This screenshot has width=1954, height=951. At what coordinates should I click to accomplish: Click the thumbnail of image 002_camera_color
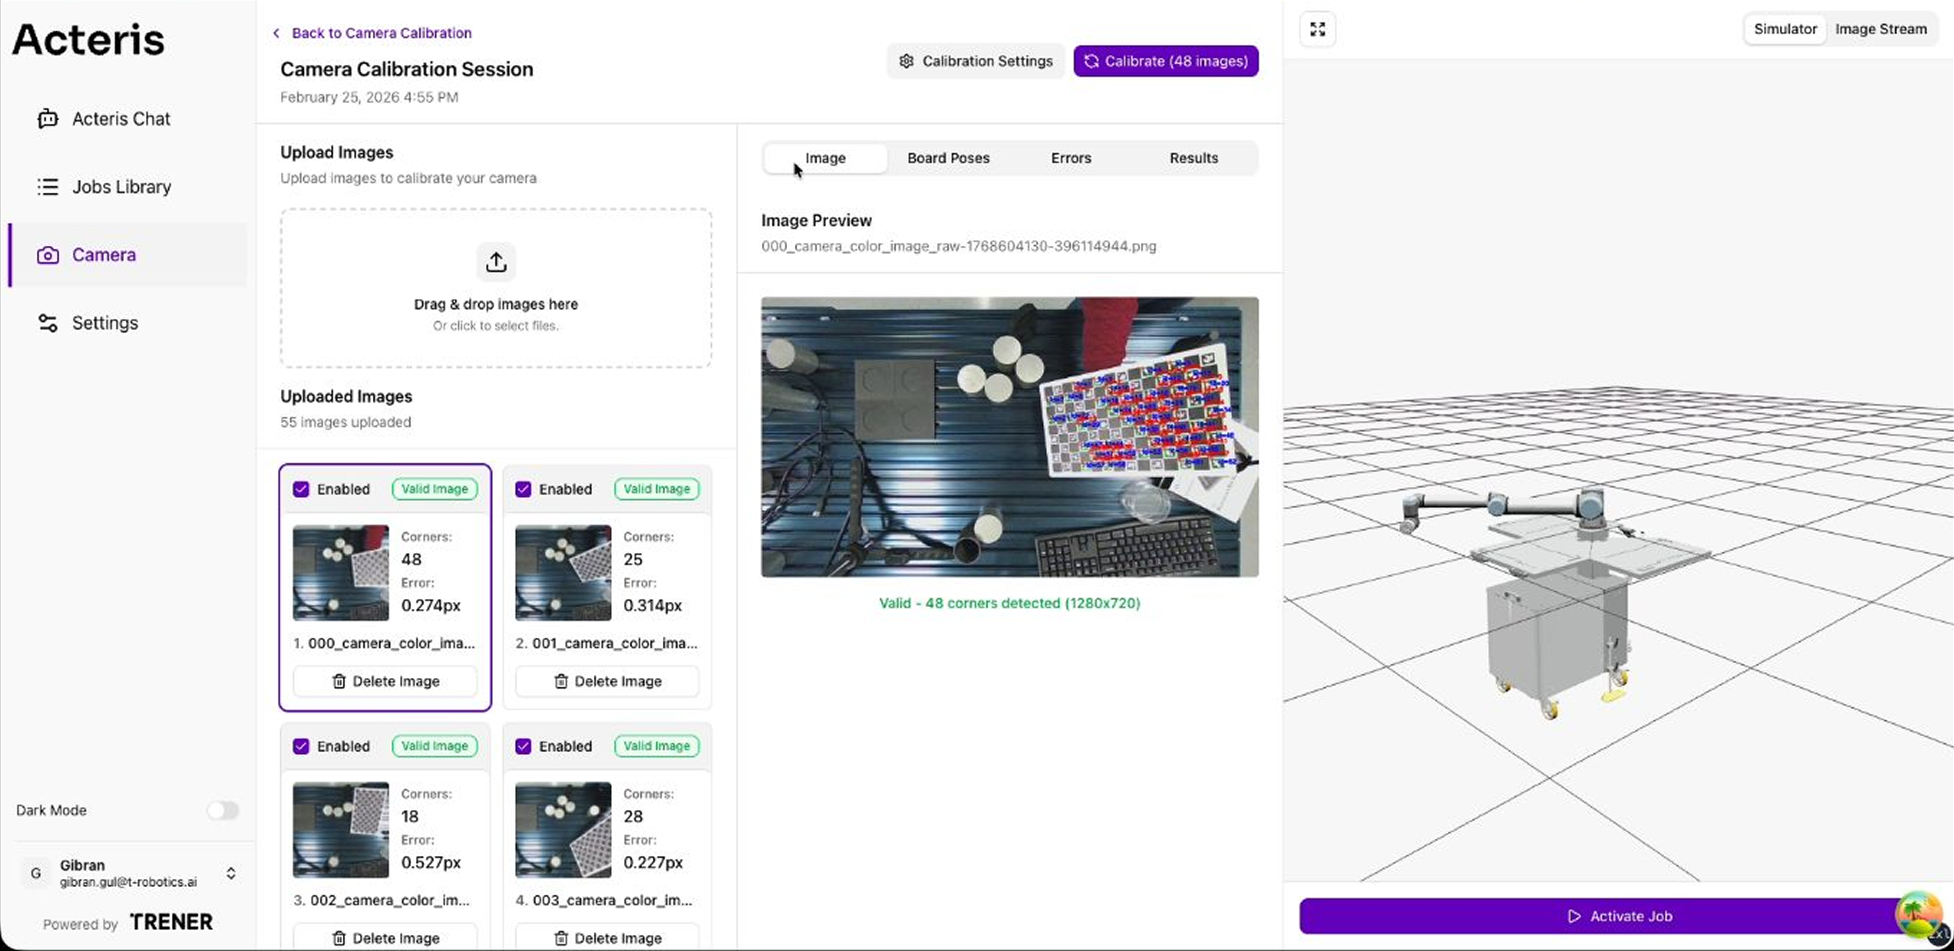click(x=340, y=829)
